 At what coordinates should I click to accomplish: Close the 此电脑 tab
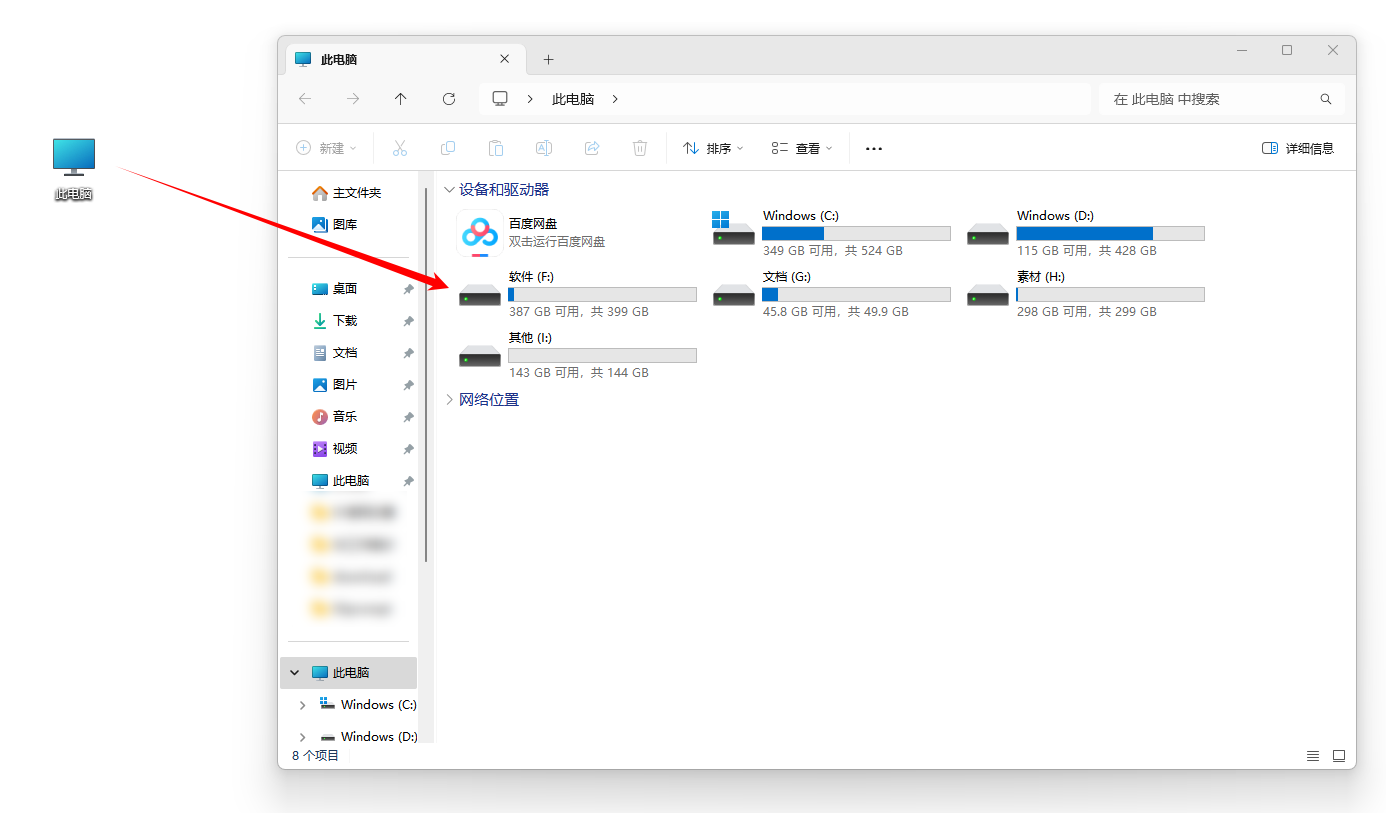[505, 59]
